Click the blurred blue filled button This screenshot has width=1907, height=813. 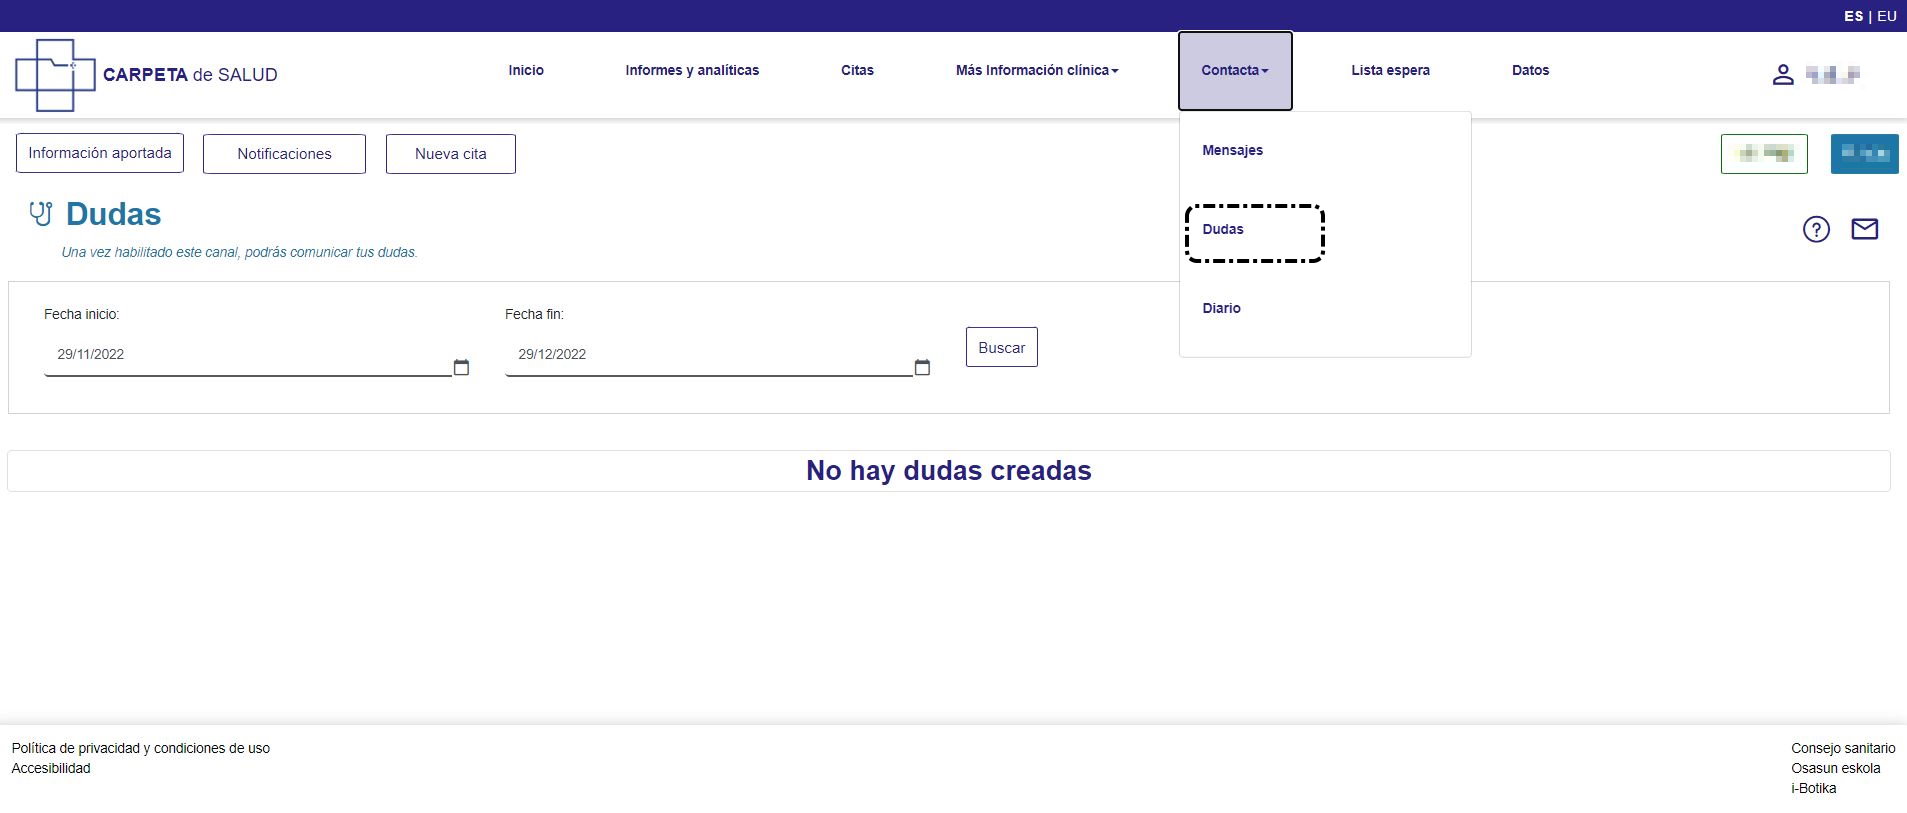(1864, 154)
